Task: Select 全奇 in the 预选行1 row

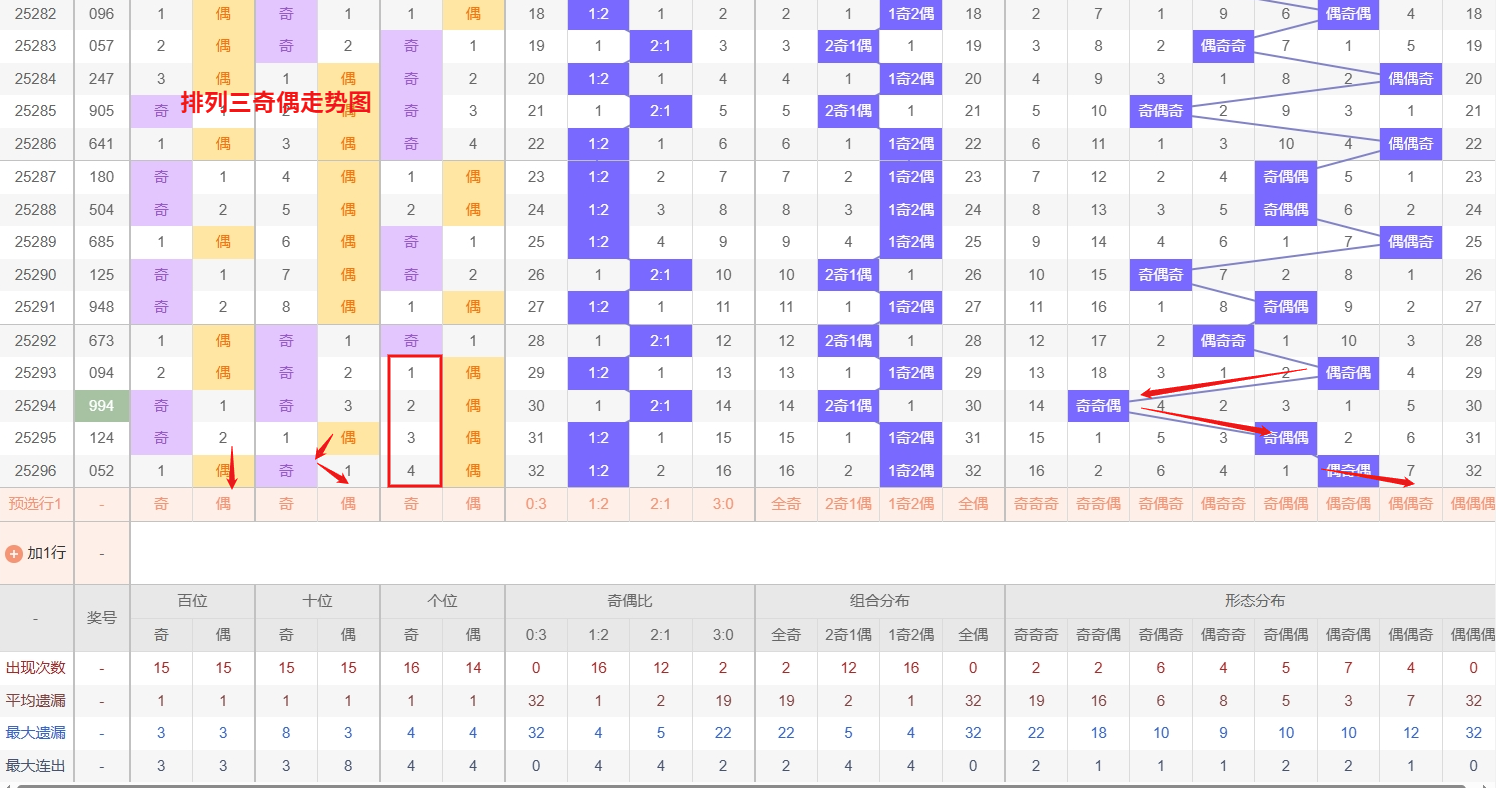Action: [786, 504]
